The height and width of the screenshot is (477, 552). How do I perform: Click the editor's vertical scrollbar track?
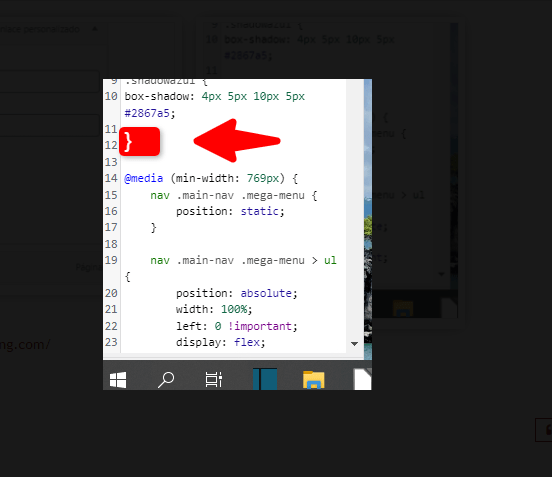(x=355, y=211)
